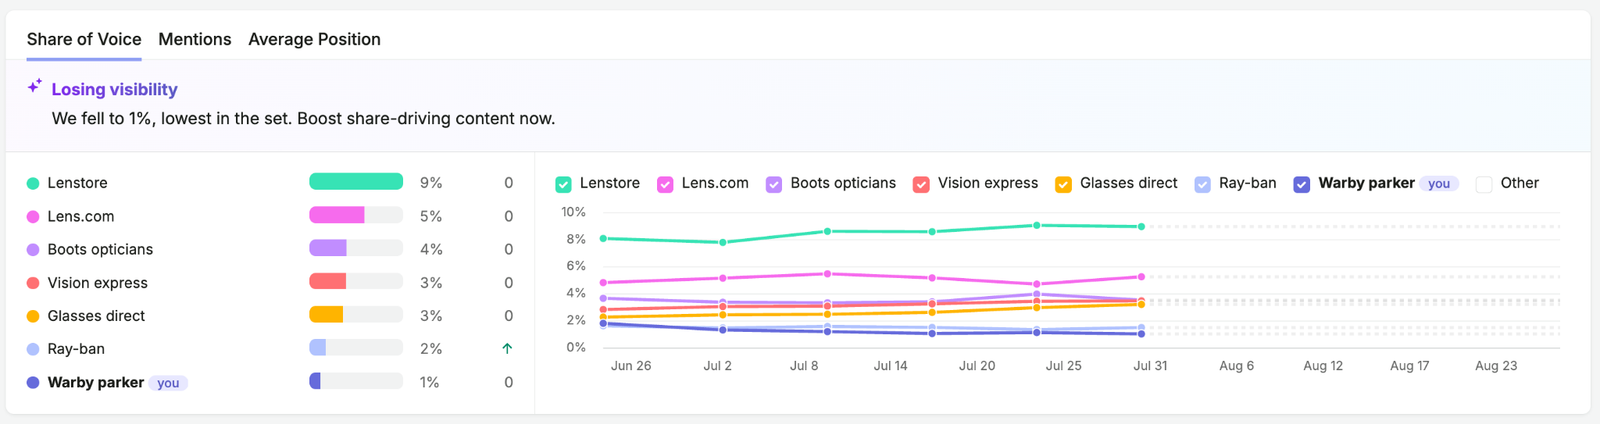Uncheck the Warby parker legend checkbox
The image size is (1600, 424).
[1302, 184]
